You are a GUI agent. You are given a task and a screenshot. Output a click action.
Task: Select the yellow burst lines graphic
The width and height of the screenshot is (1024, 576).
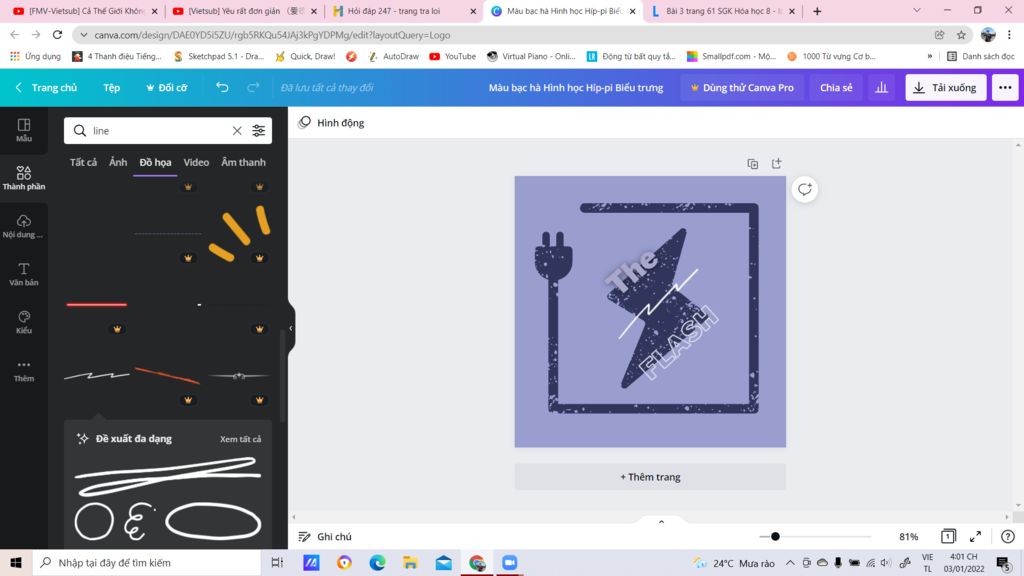240,232
